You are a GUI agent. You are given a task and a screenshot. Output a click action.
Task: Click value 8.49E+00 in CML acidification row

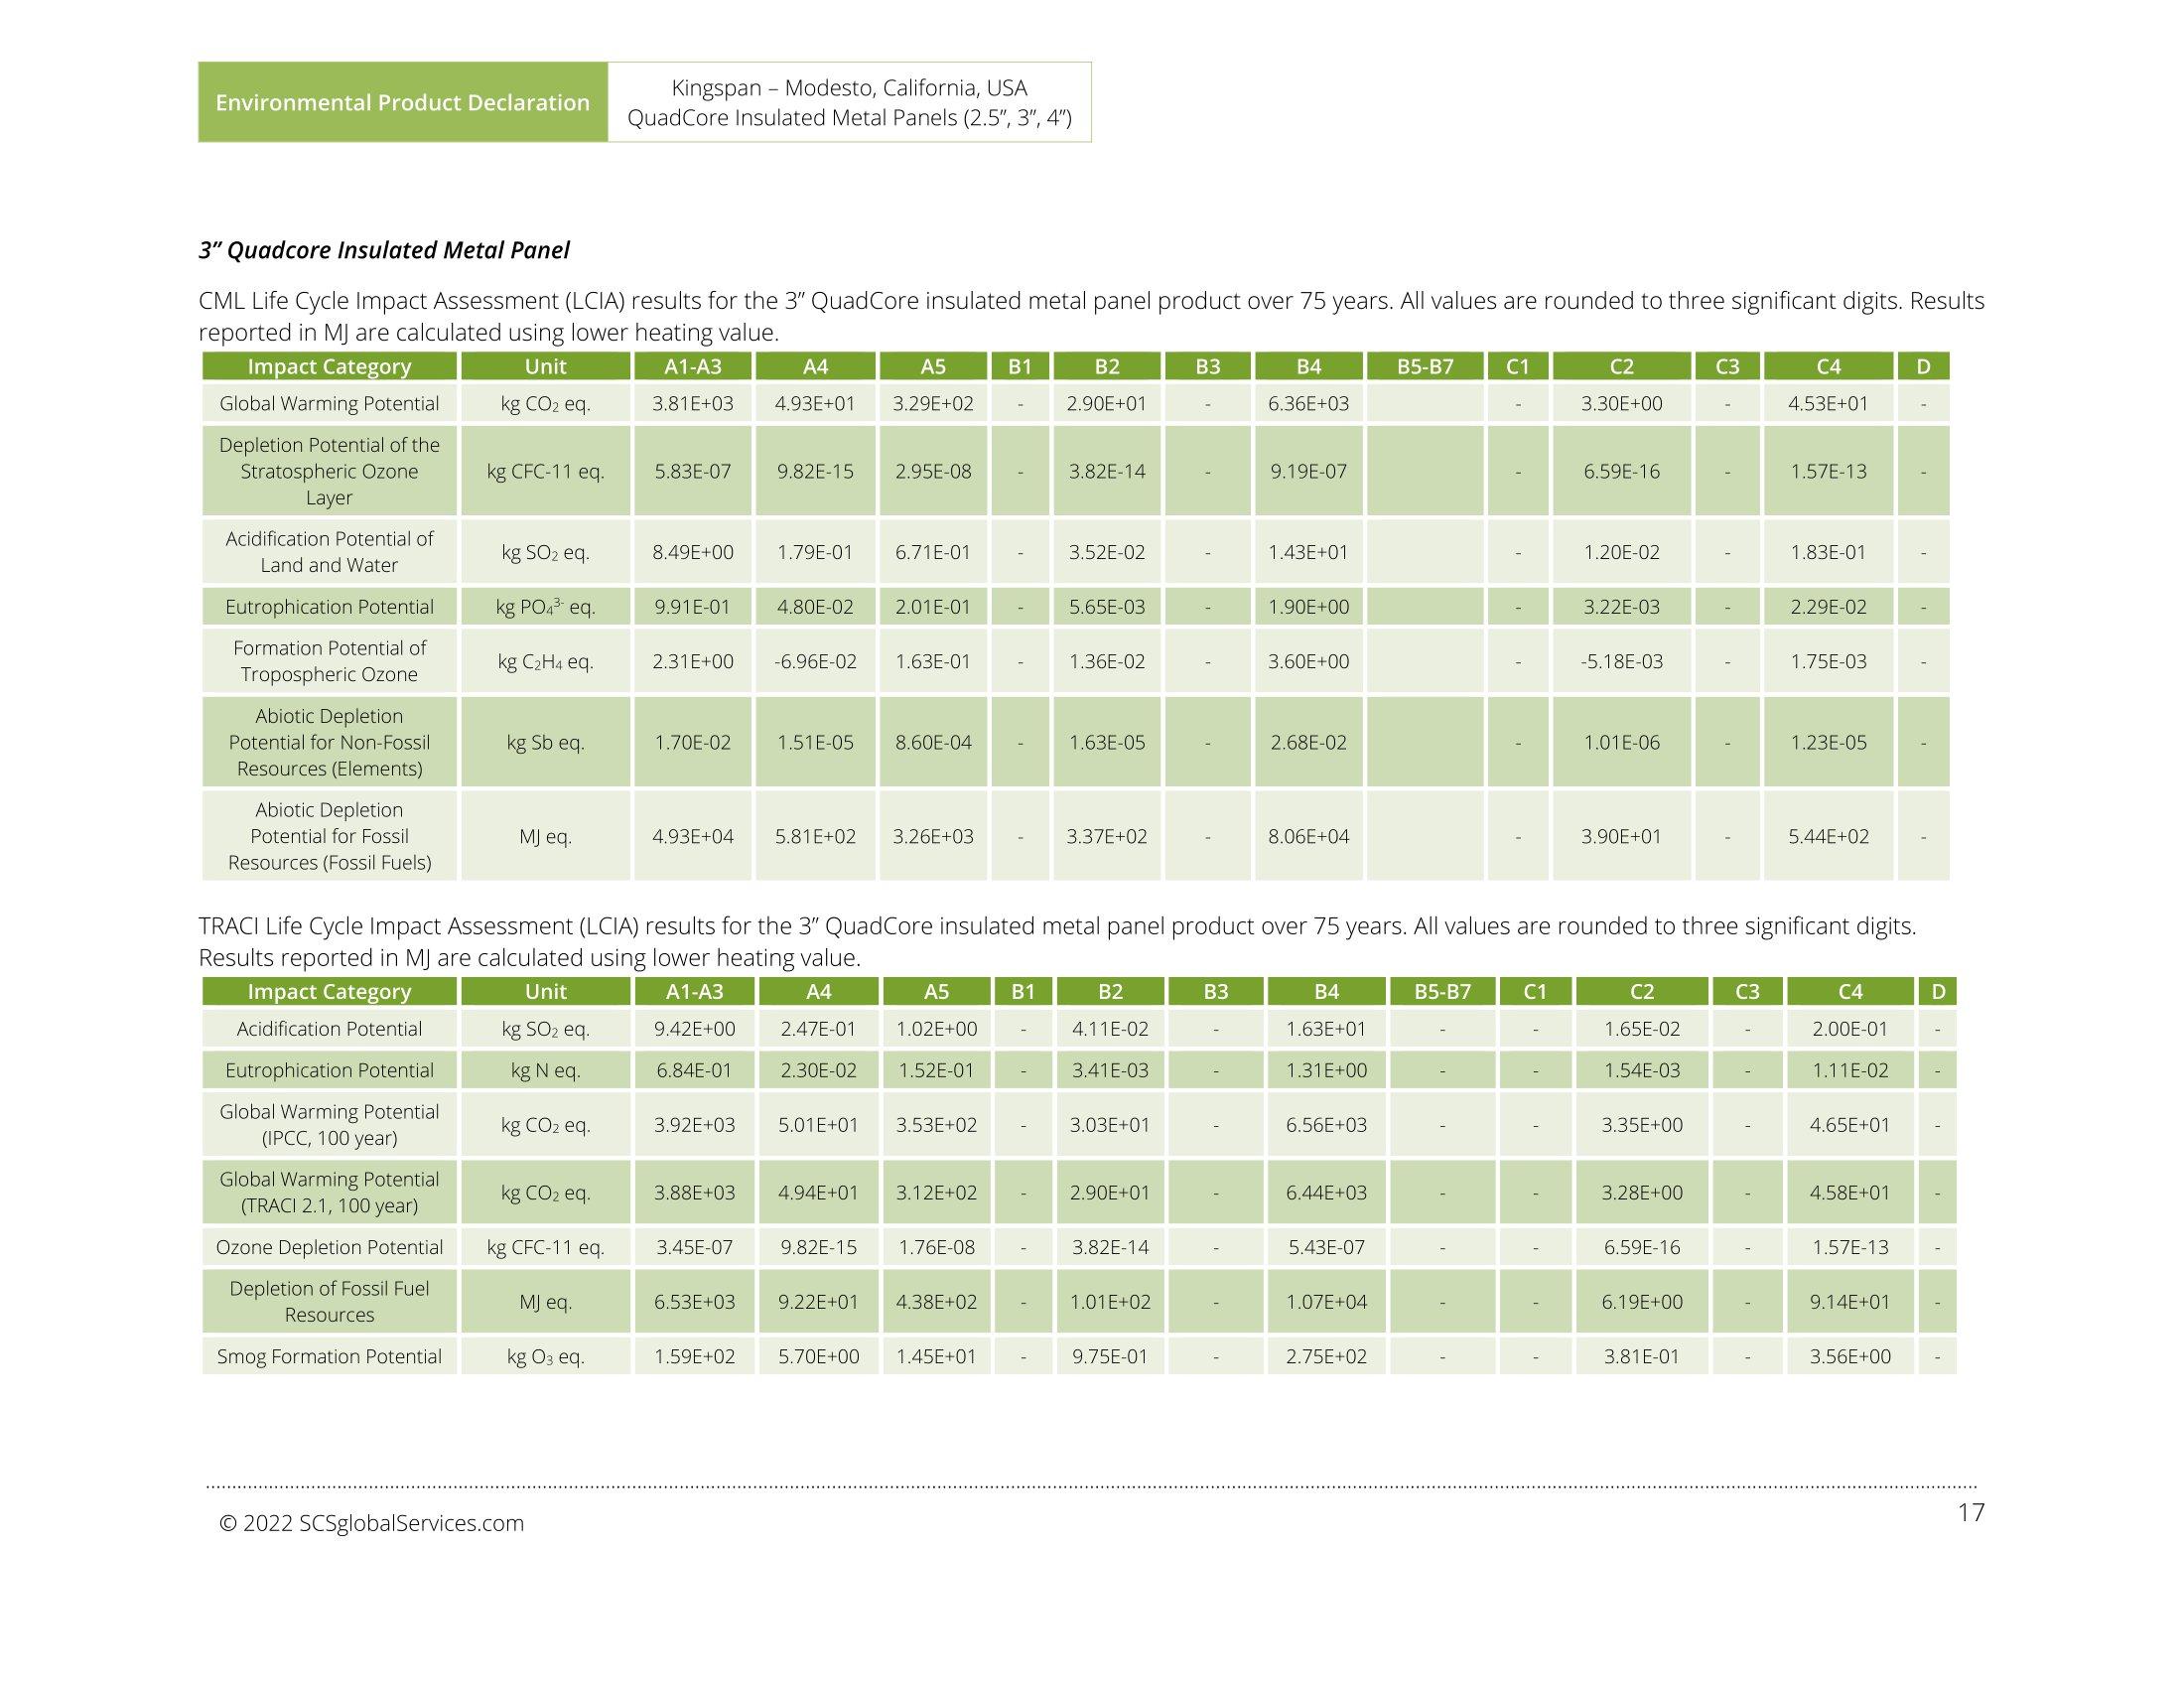pyautogui.click(x=693, y=552)
